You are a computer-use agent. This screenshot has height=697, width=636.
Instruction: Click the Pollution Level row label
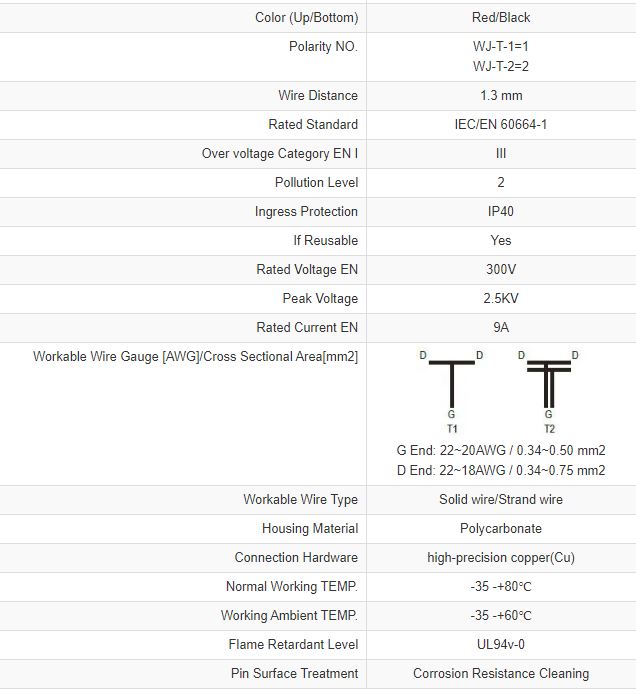point(316,183)
